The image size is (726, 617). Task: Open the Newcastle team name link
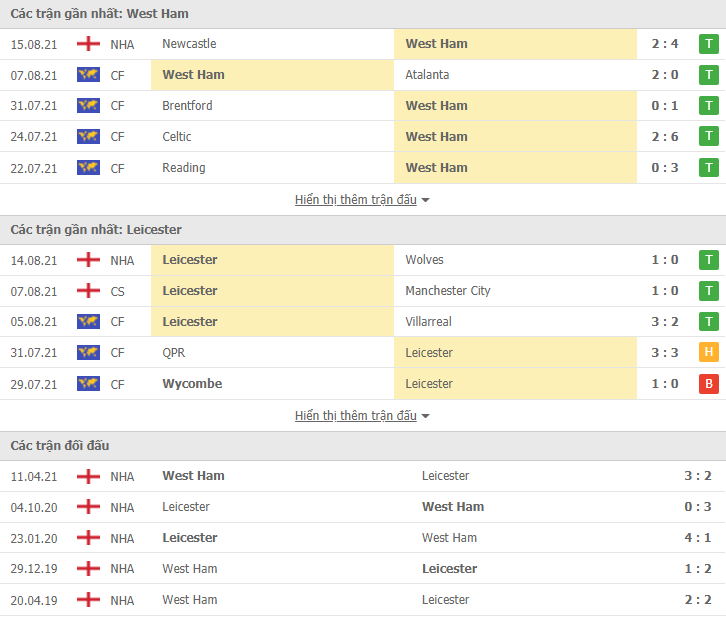(189, 44)
